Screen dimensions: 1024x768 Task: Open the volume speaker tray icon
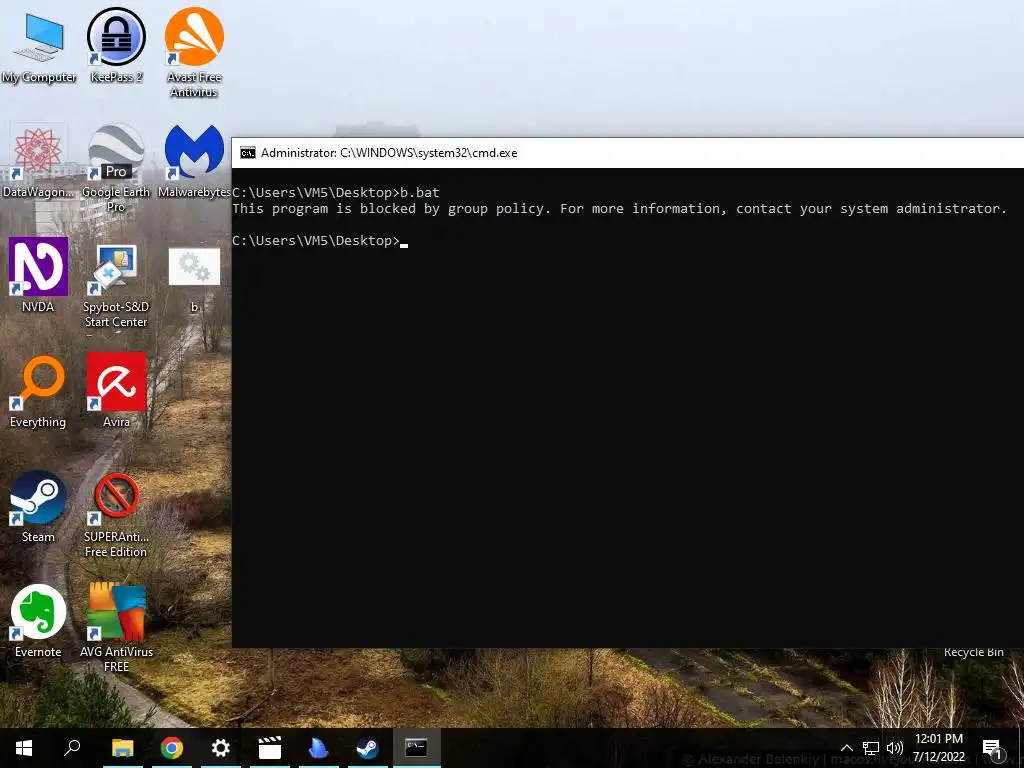pos(895,748)
